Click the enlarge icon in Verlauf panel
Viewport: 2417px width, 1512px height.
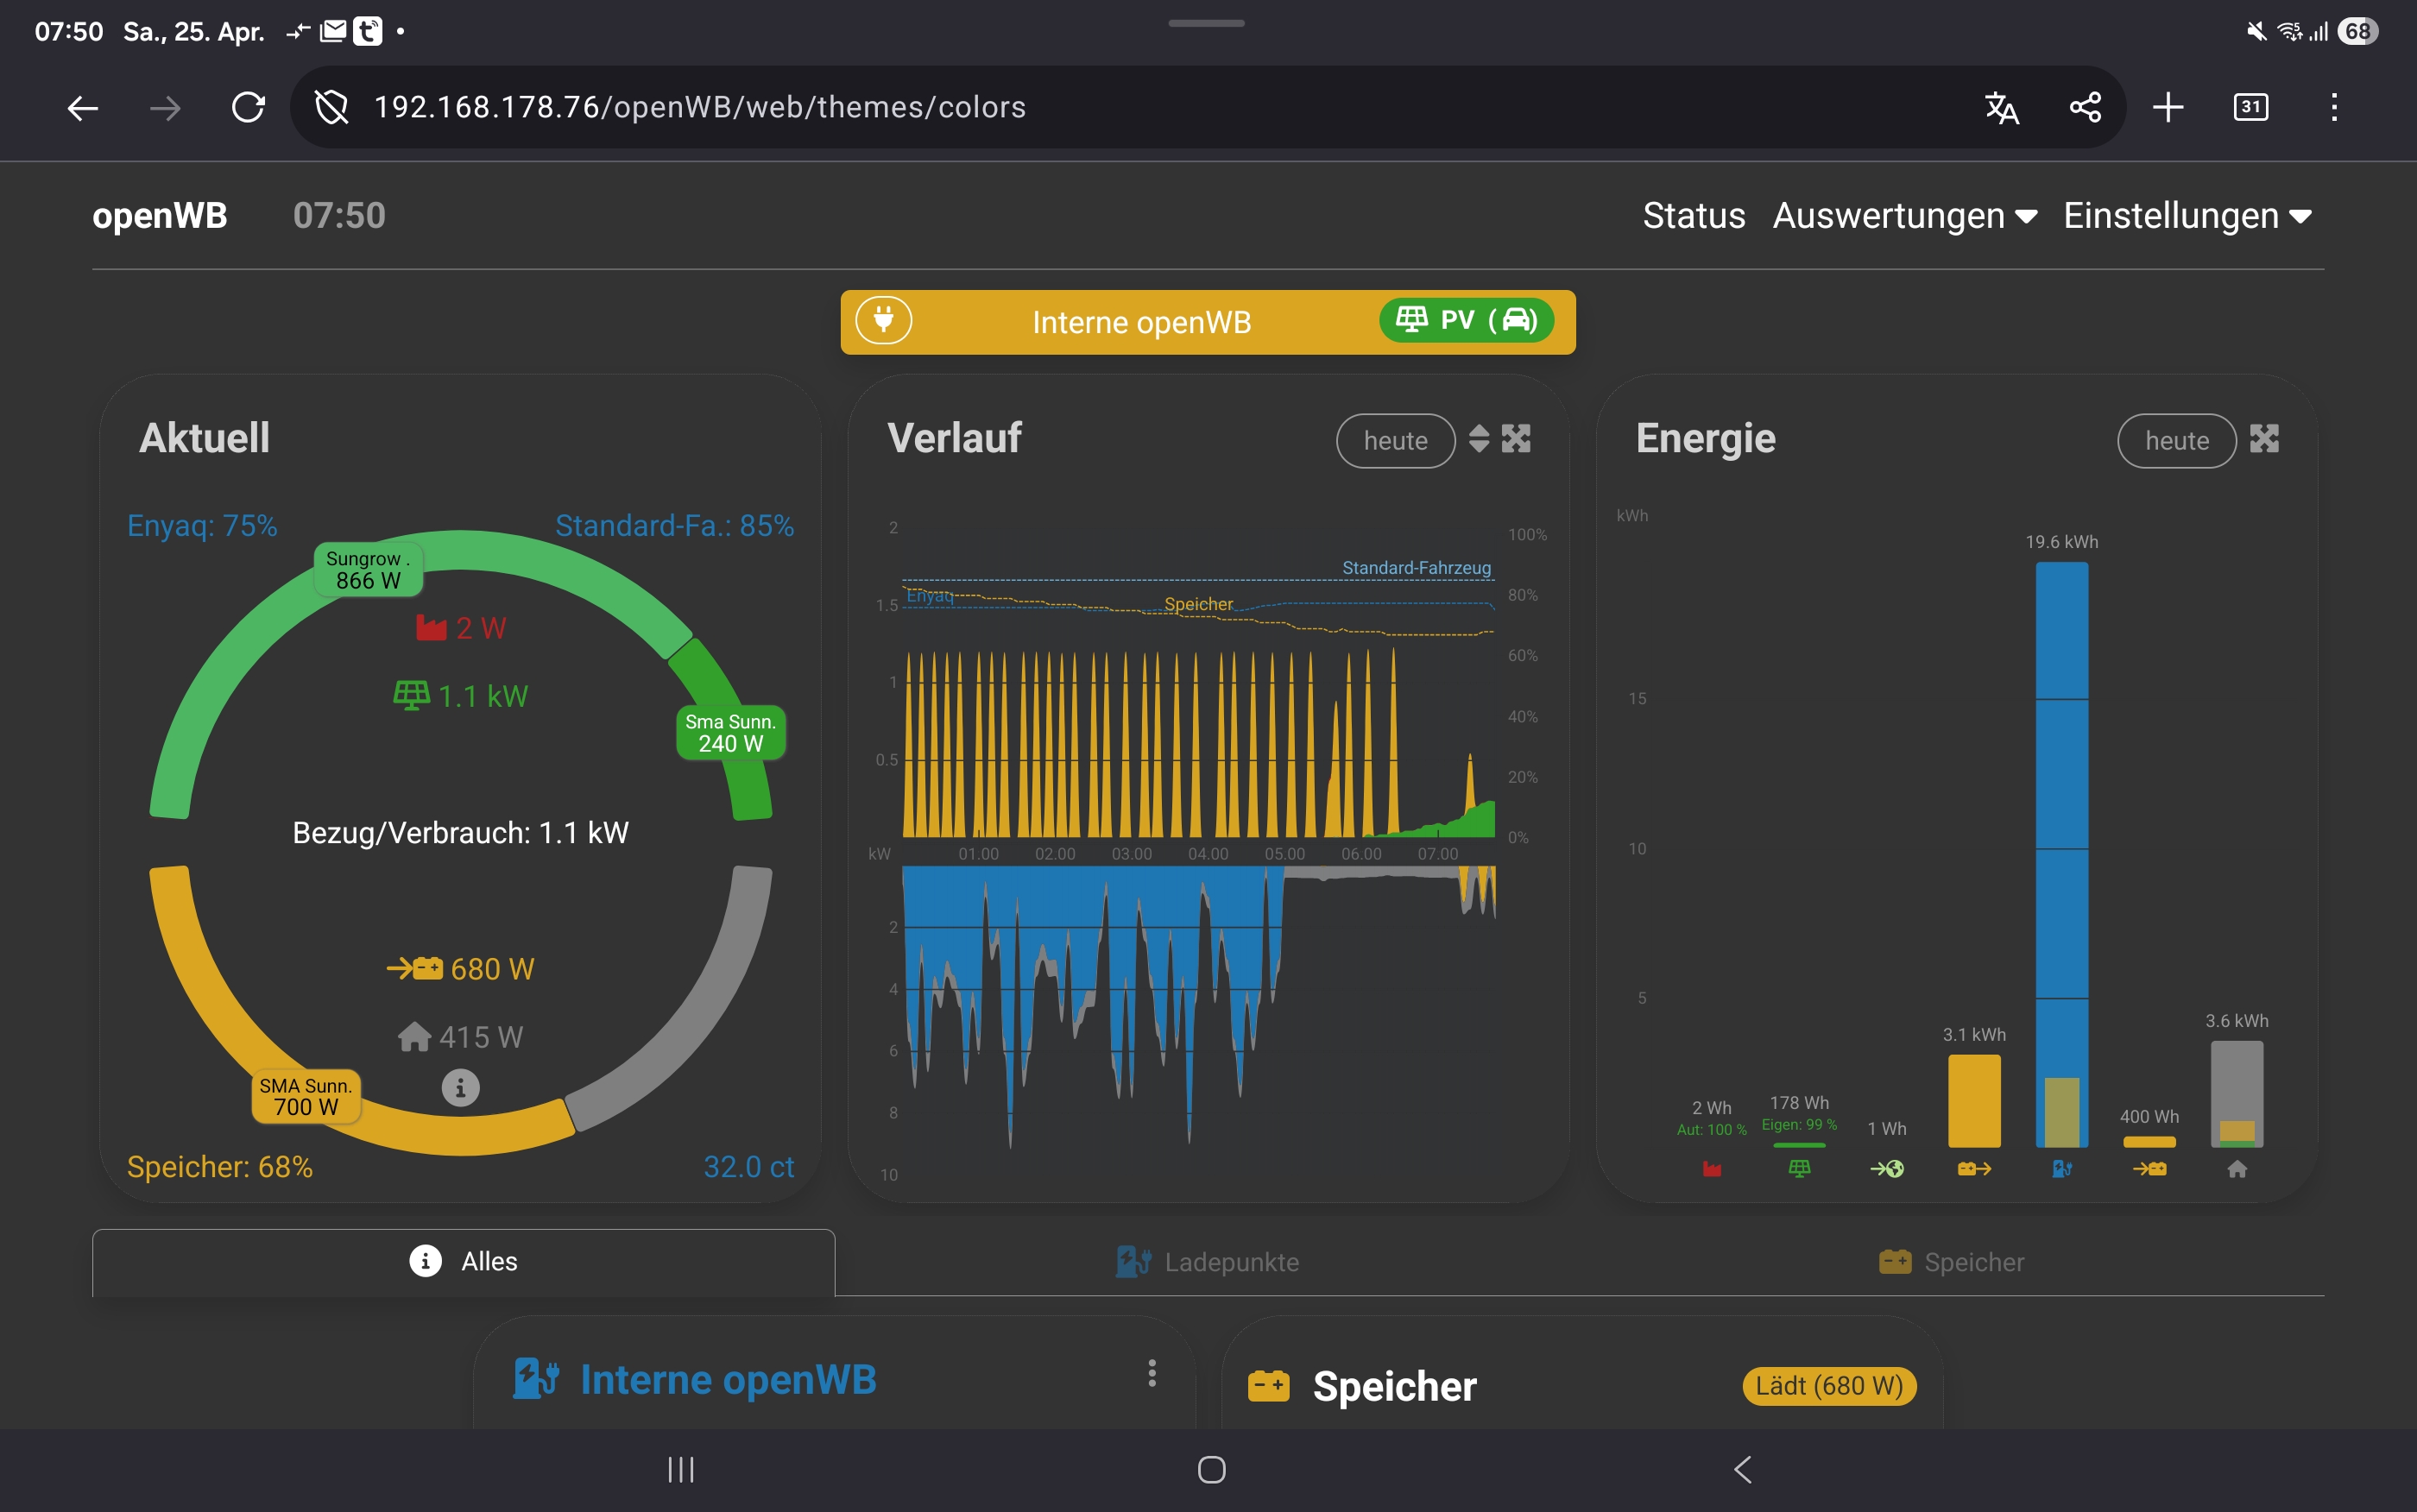click(x=1516, y=439)
